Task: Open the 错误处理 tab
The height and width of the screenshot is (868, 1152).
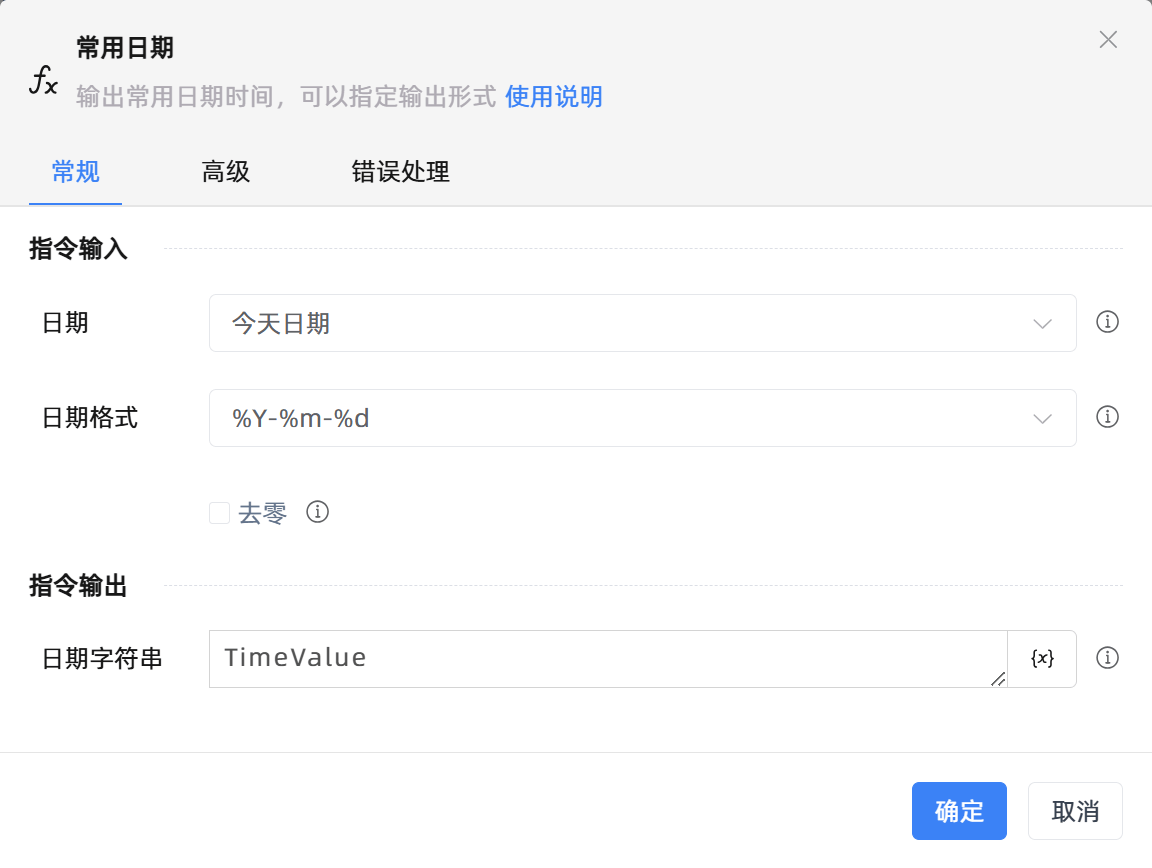Action: [400, 172]
